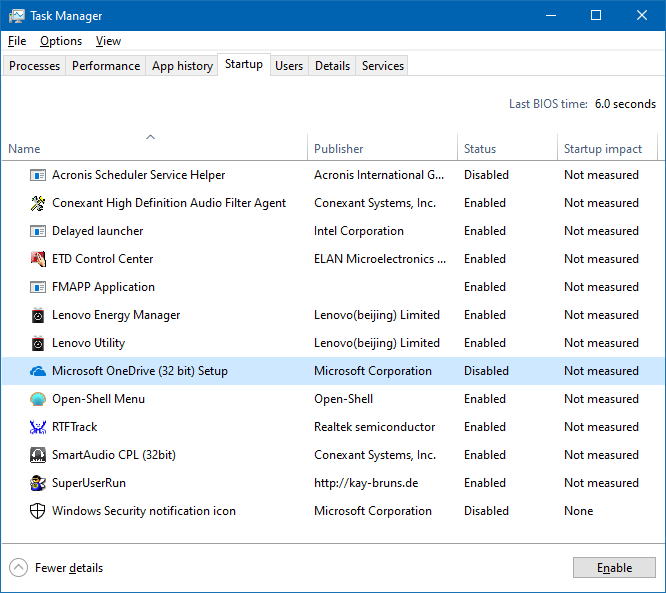Click the RTFTrack icon
666x593 pixels.
tap(38, 427)
